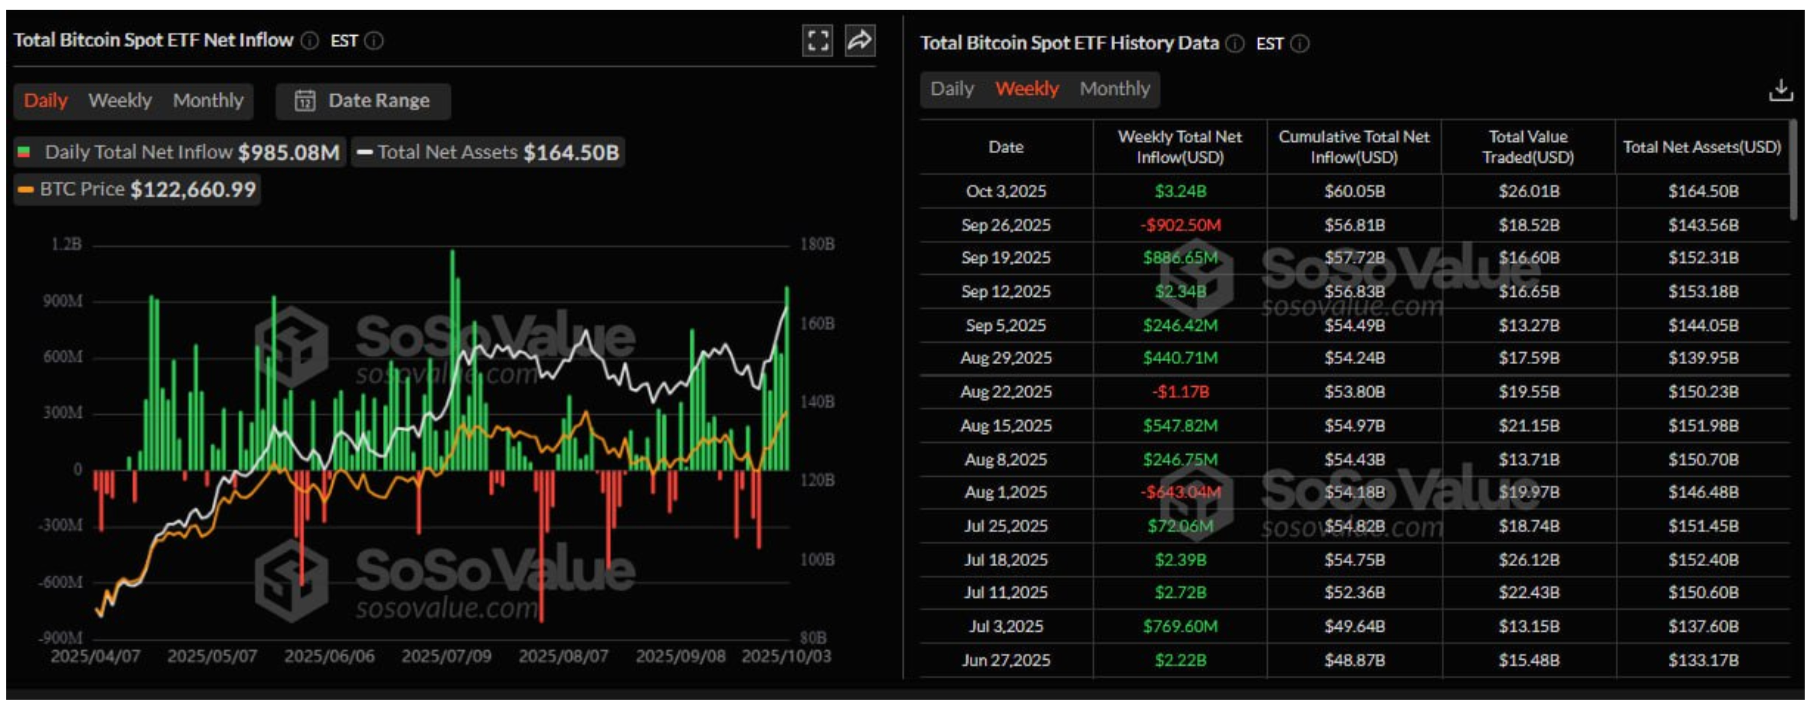Click the Total Net Assets(USD) column header
Screen dimensions: 1810x708
click(1701, 147)
